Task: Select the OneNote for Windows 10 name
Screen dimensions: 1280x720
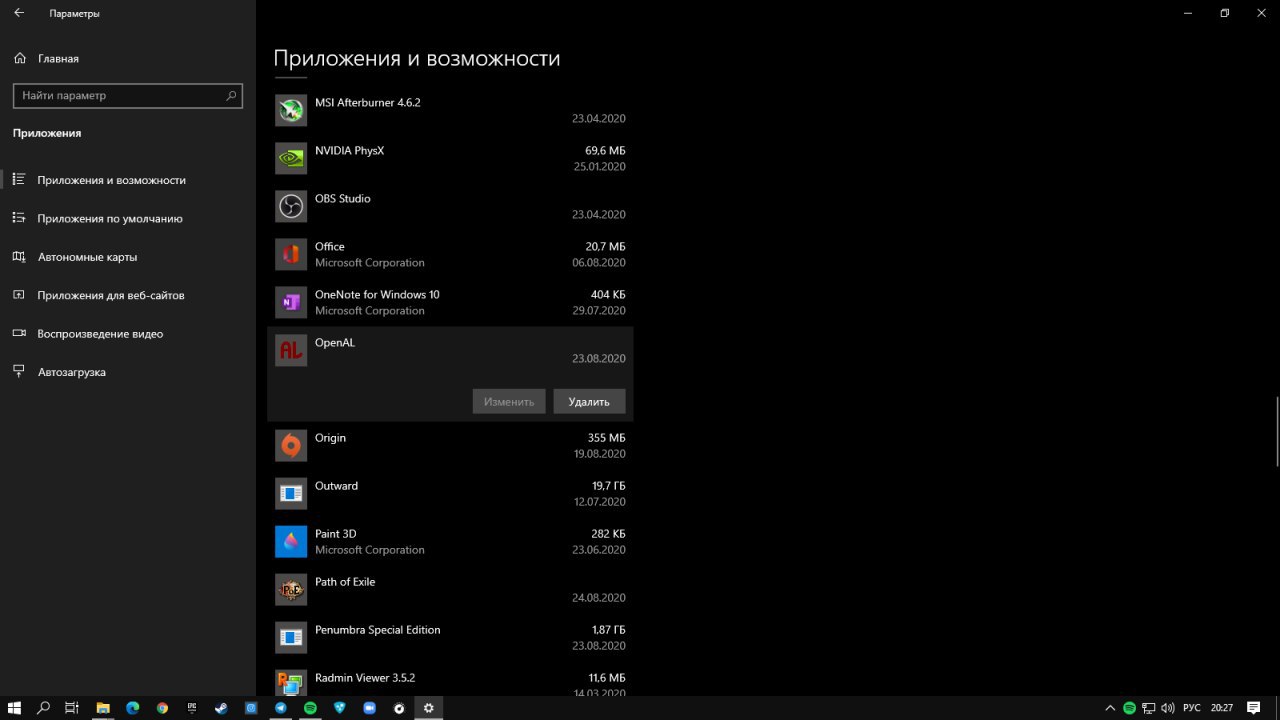Action: click(377, 294)
